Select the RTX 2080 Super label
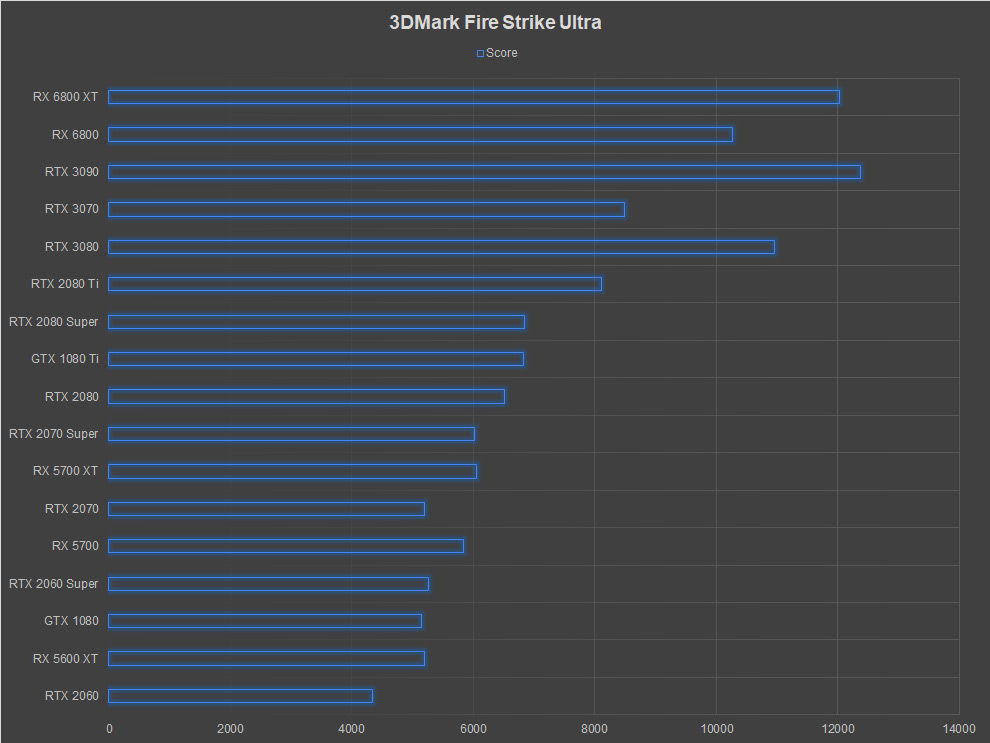 pos(54,322)
